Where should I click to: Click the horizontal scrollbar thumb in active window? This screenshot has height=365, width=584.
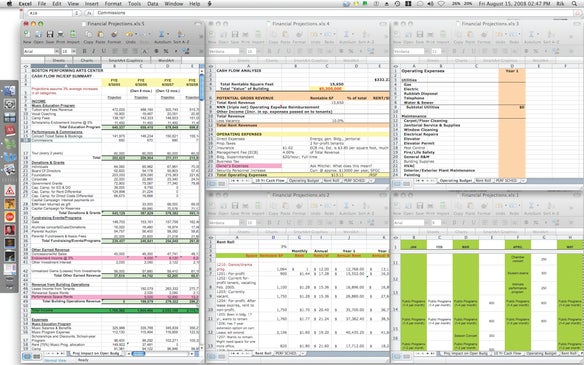(x=138, y=353)
